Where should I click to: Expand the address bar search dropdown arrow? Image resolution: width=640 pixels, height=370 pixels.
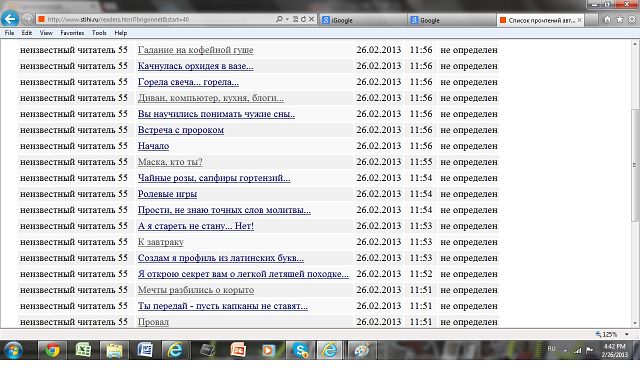coord(287,19)
